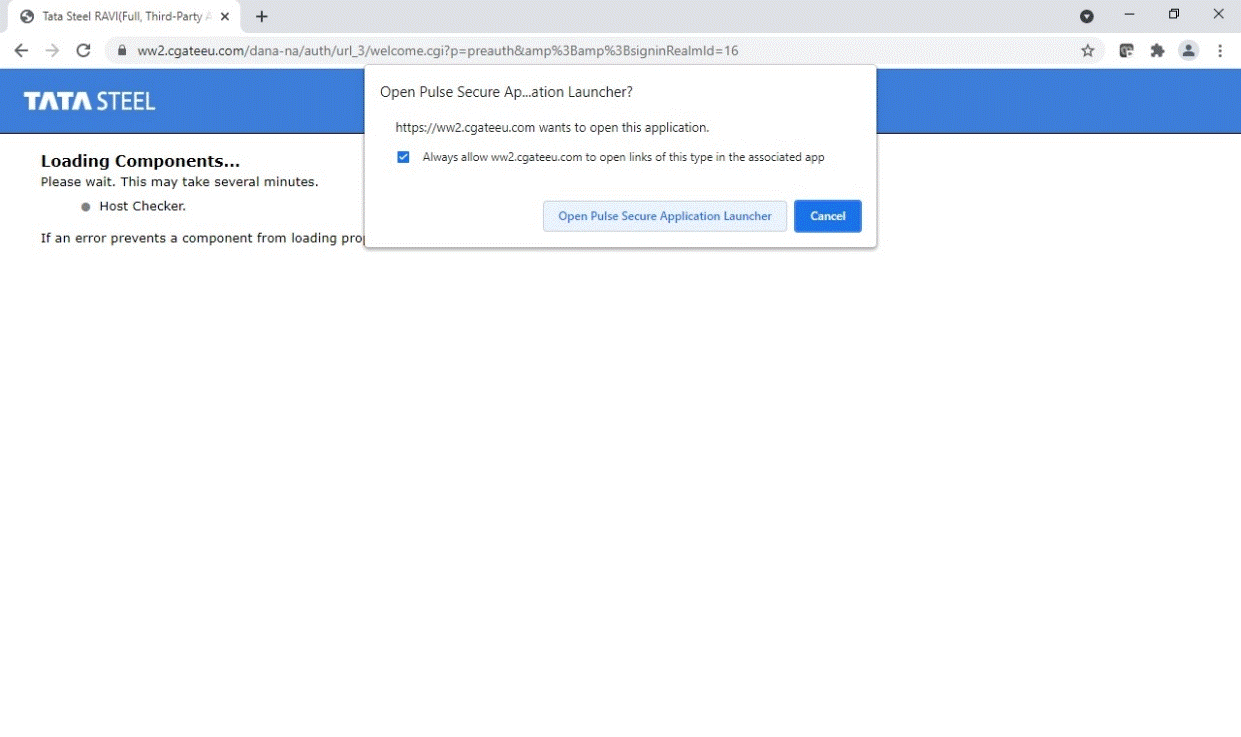Click Open Pulse Secure Application Launcher button
This screenshot has height=737, width=1241.
pyautogui.click(x=665, y=216)
